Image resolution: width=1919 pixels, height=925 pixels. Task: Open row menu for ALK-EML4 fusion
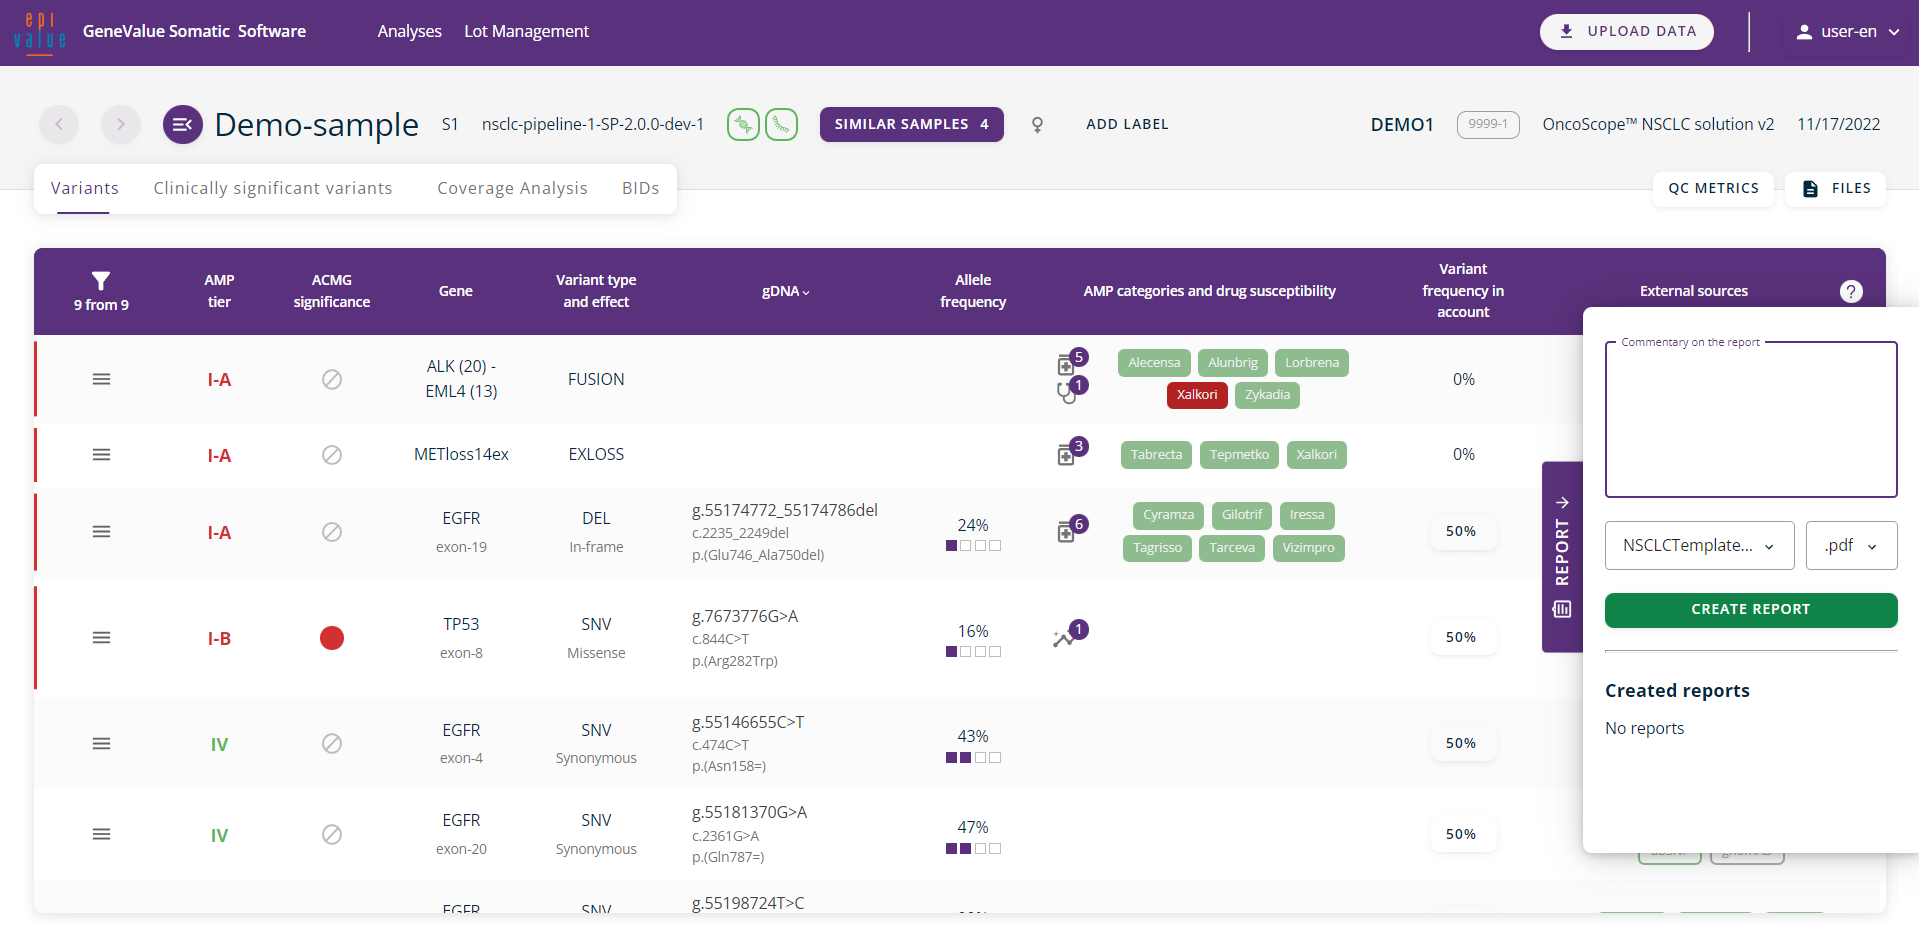click(x=101, y=379)
